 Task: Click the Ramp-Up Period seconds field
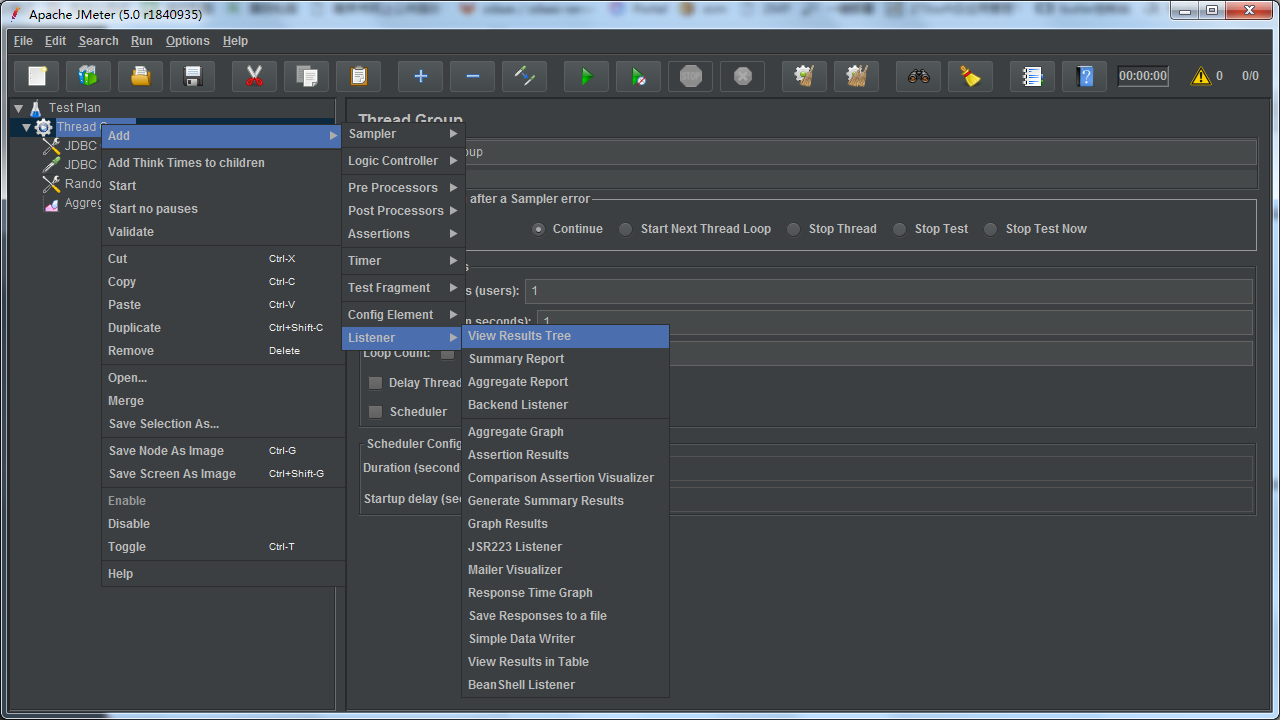coord(895,322)
